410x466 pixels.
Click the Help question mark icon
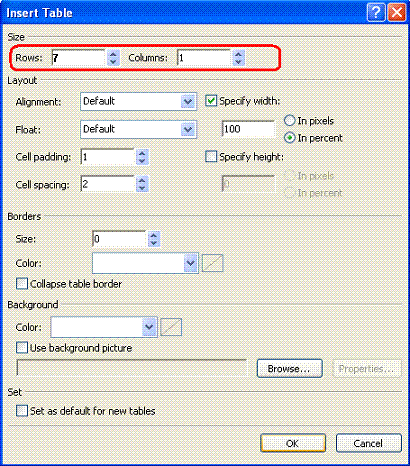375,13
